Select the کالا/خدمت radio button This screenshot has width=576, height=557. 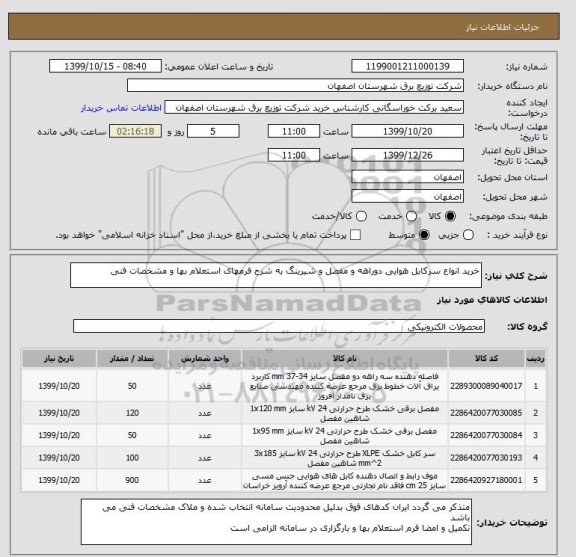361,216
